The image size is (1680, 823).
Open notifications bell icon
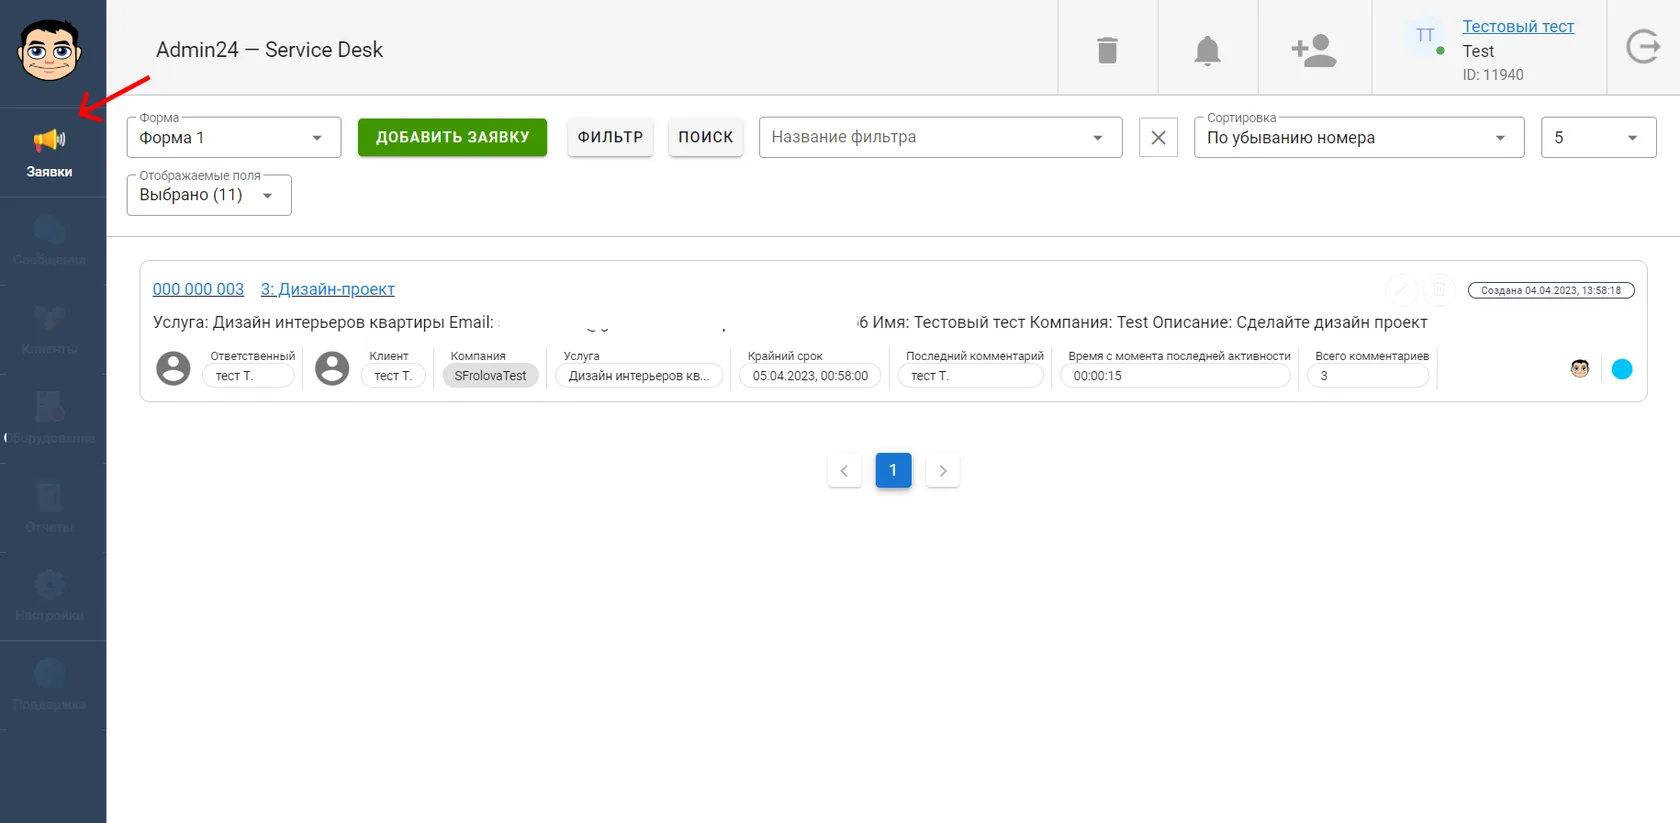coord(1207,50)
